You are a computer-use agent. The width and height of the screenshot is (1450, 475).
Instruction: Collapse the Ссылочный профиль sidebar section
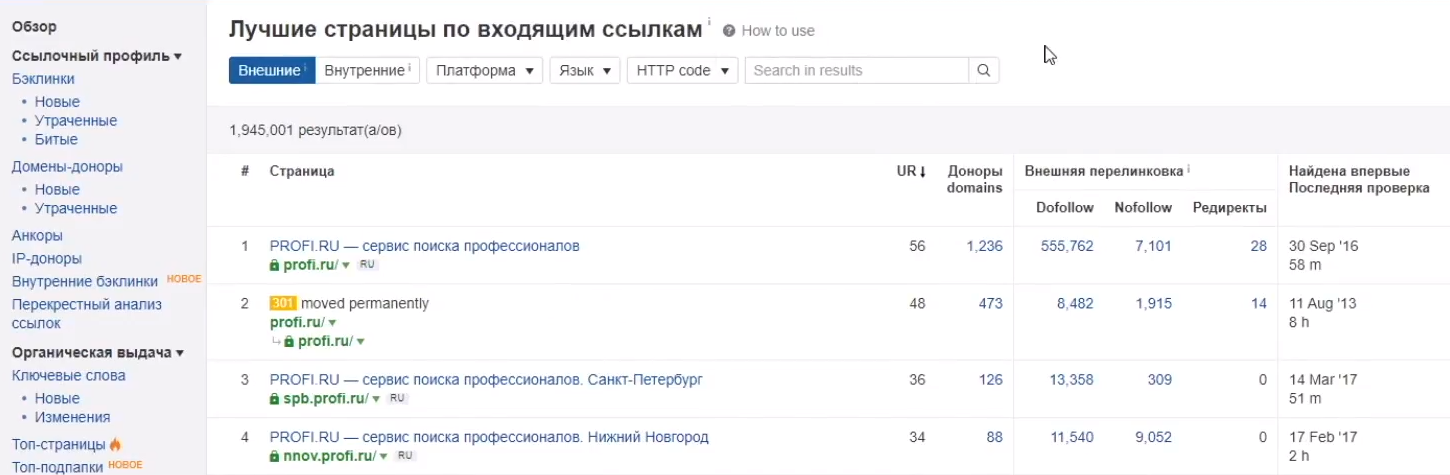[x=96, y=56]
